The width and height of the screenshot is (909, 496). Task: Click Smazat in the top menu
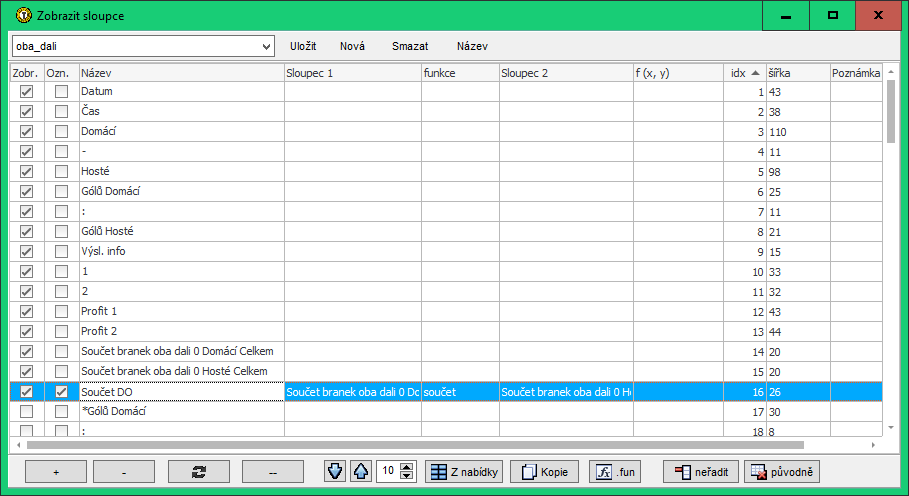coord(410,46)
